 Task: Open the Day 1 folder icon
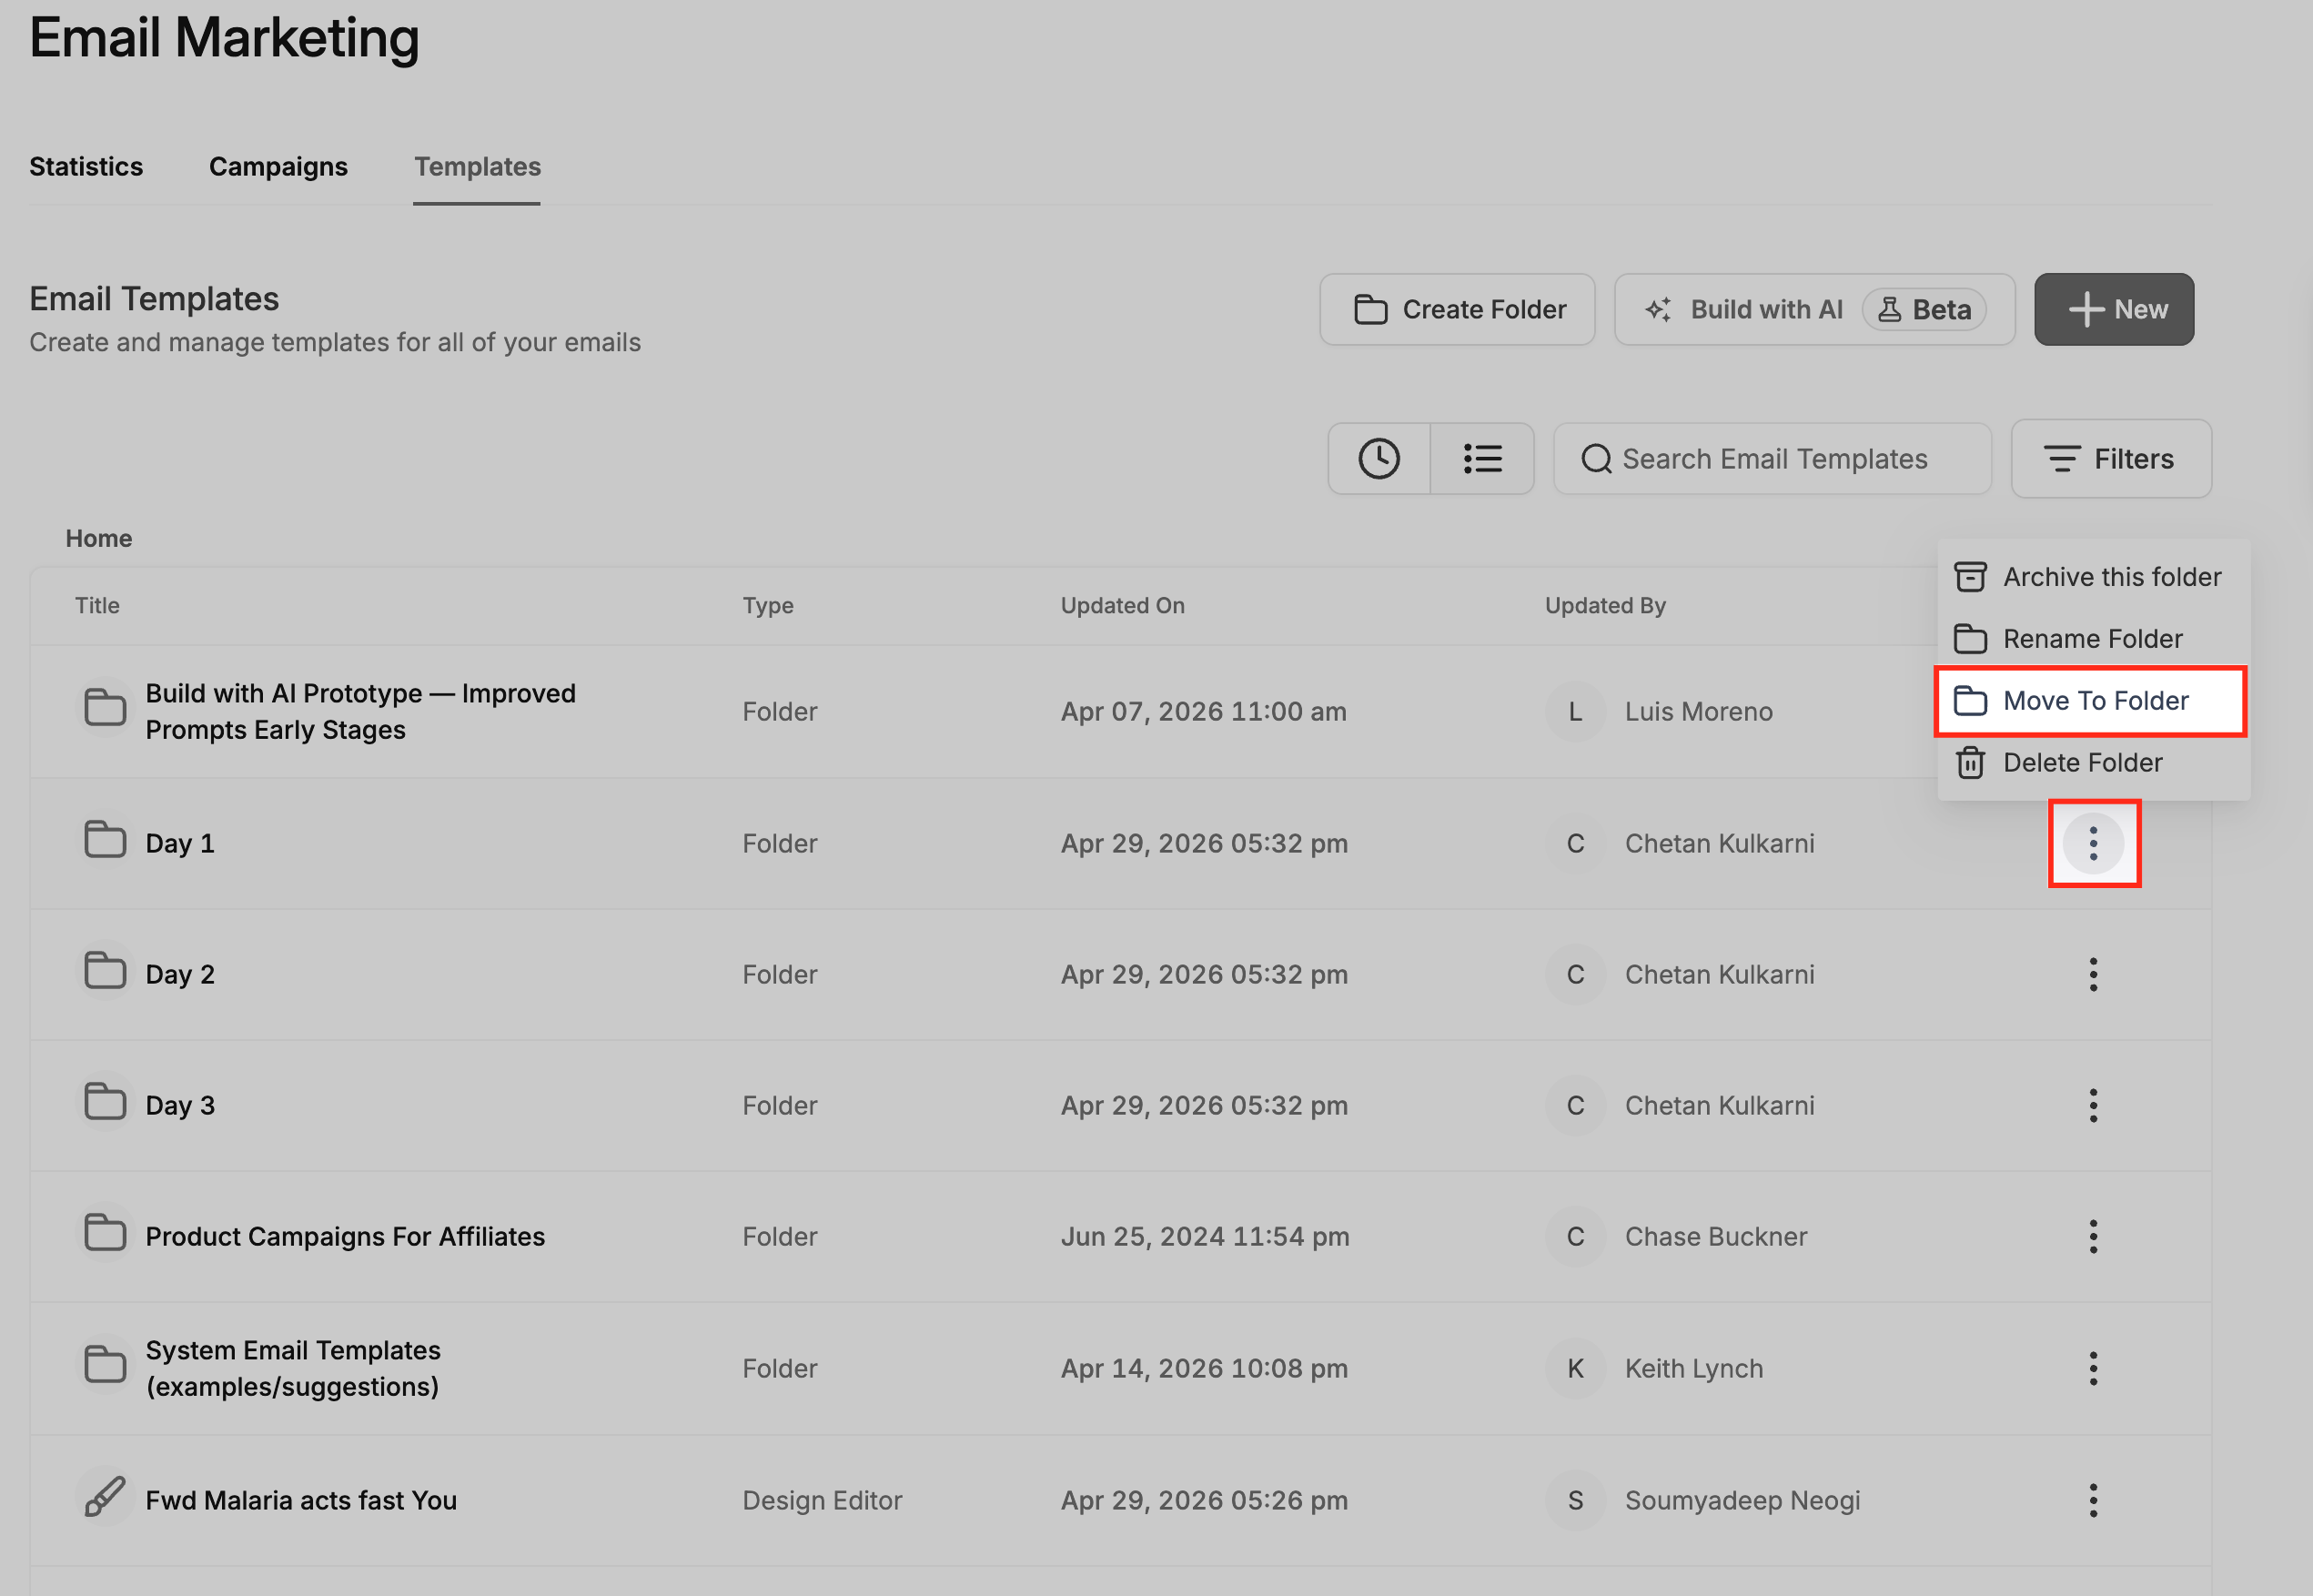pos(105,840)
